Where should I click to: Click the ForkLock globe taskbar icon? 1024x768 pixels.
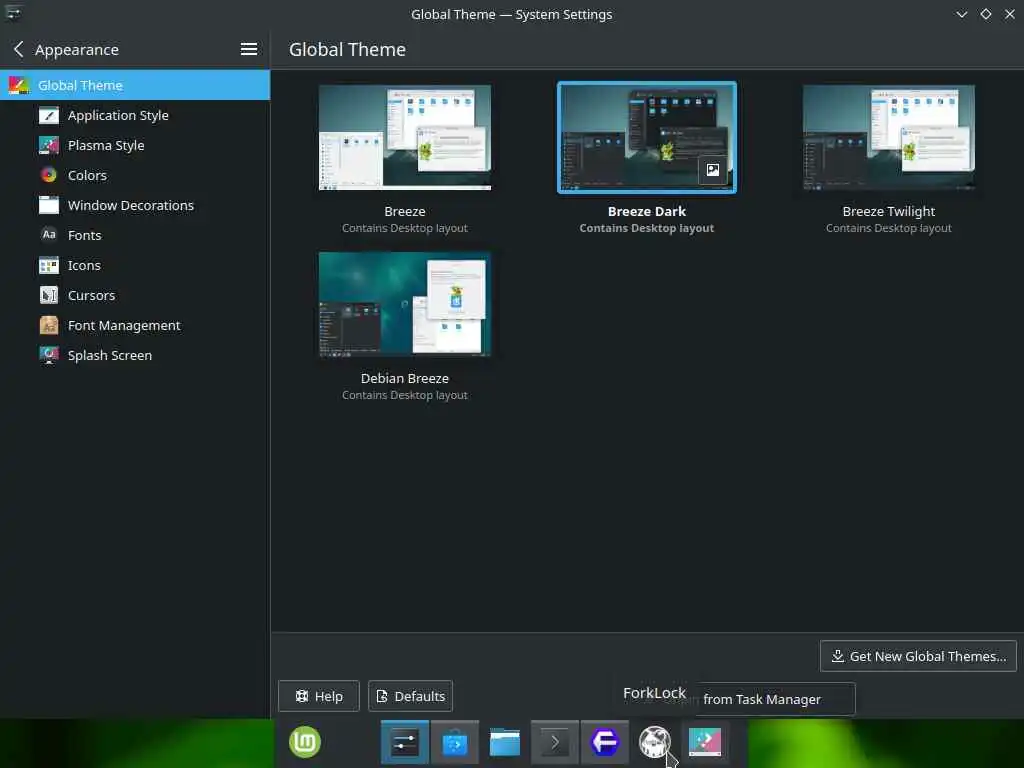(x=654, y=743)
